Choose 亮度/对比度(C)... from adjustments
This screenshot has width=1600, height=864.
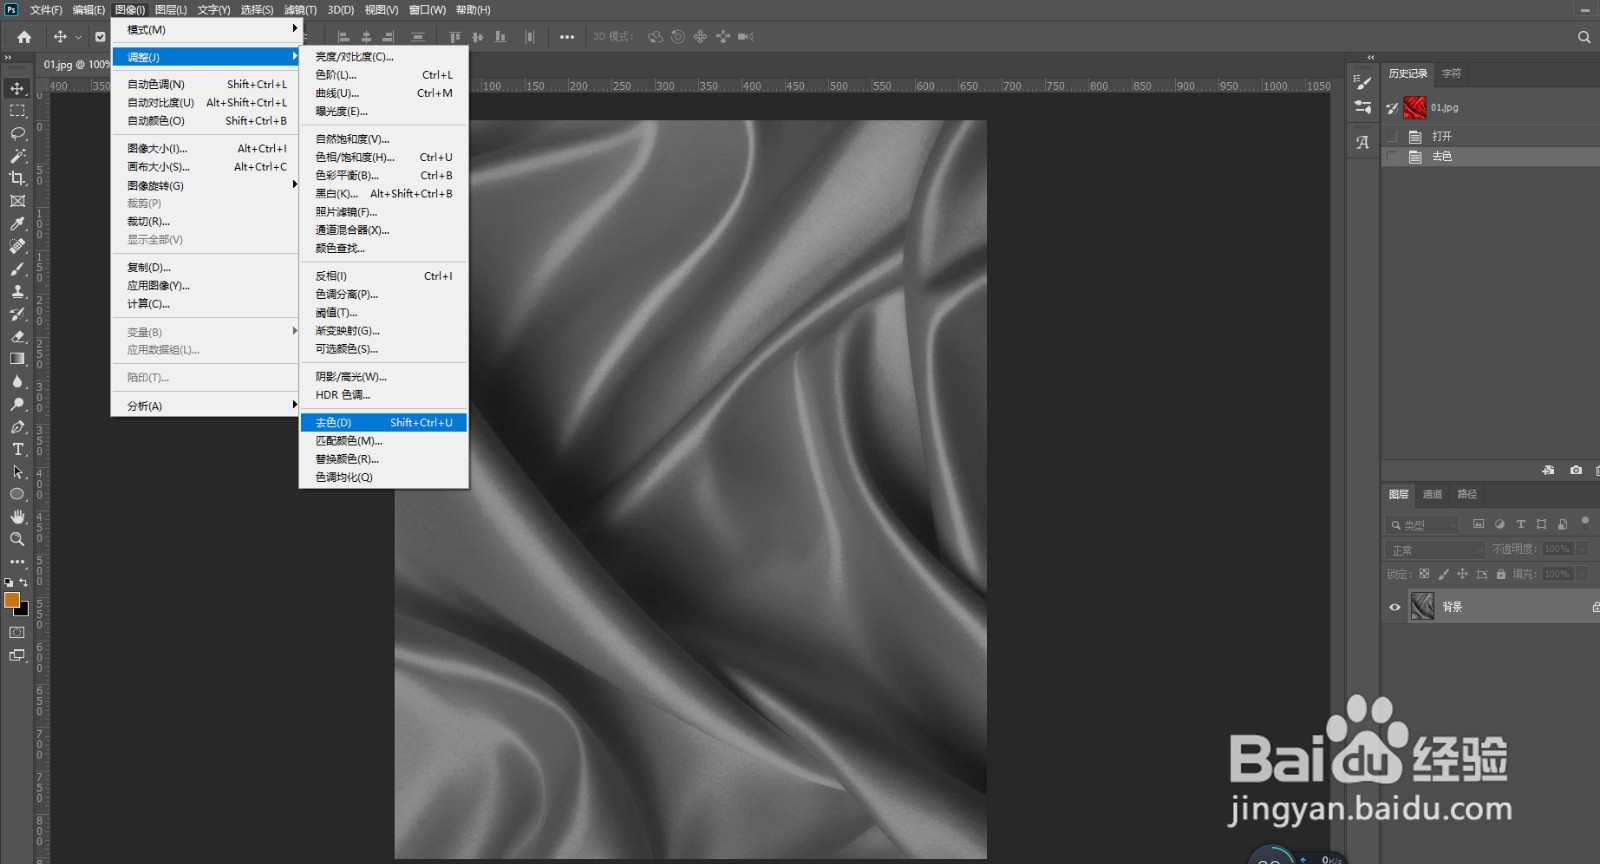tap(384, 57)
